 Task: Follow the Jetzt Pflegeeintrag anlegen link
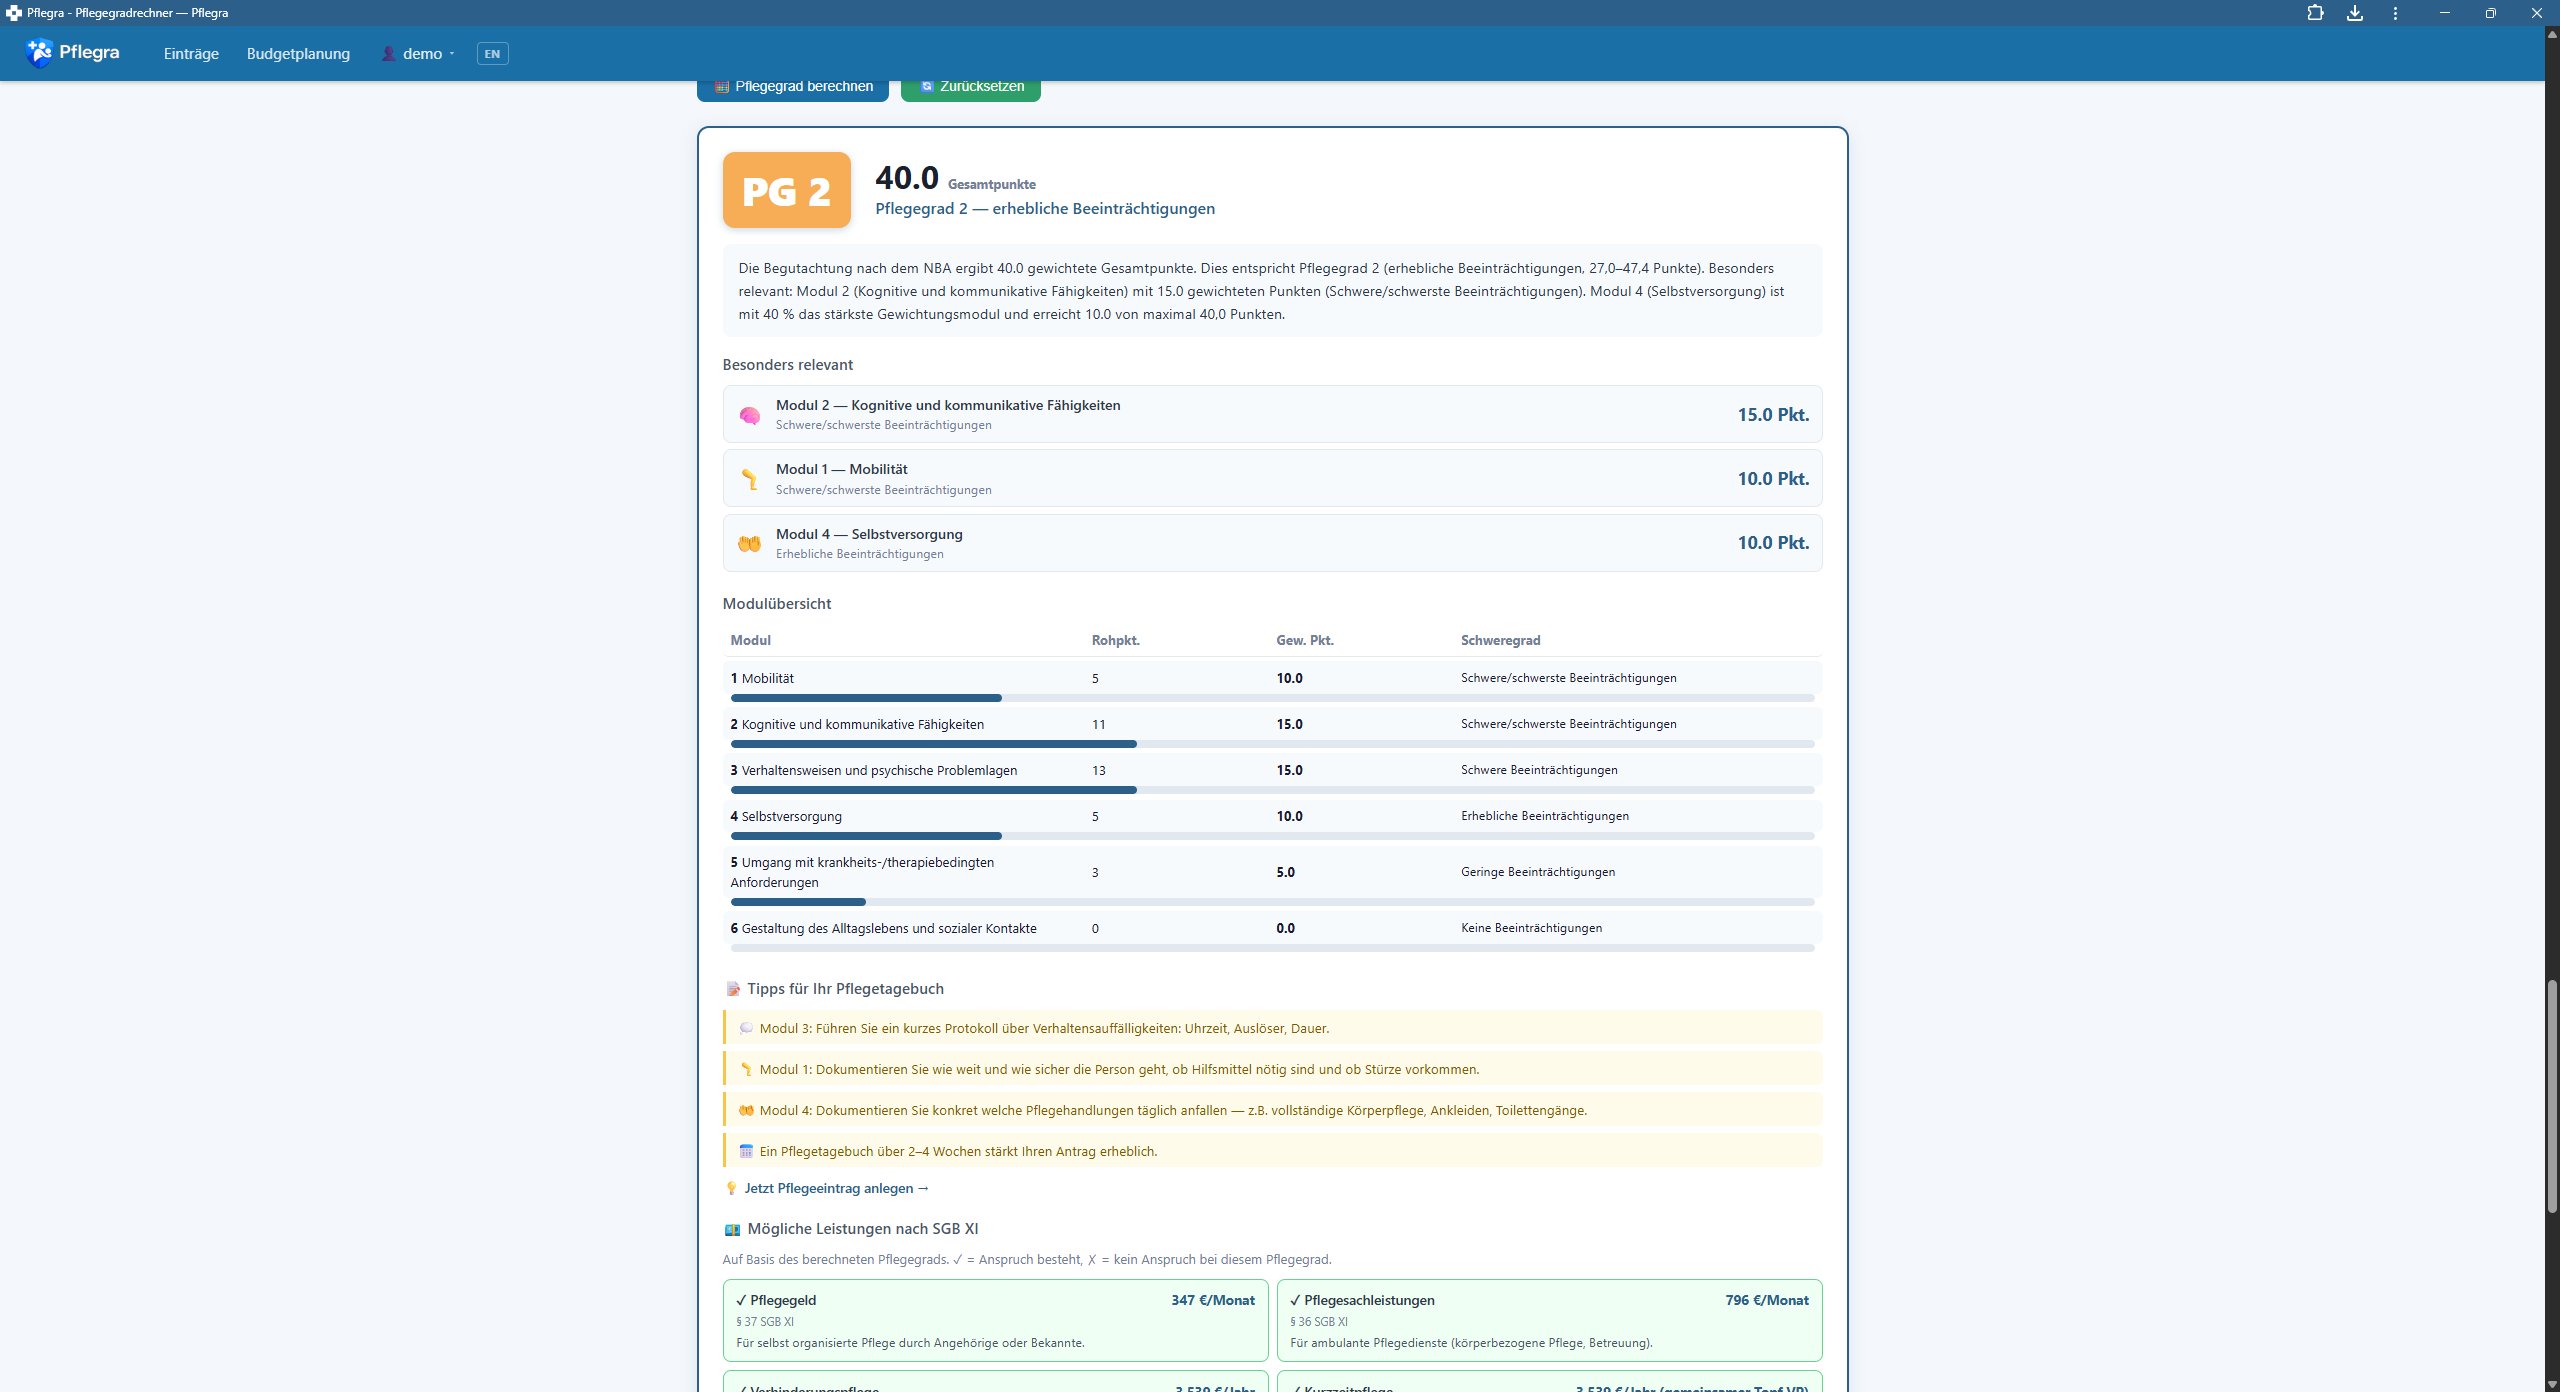(x=837, y=1188)
